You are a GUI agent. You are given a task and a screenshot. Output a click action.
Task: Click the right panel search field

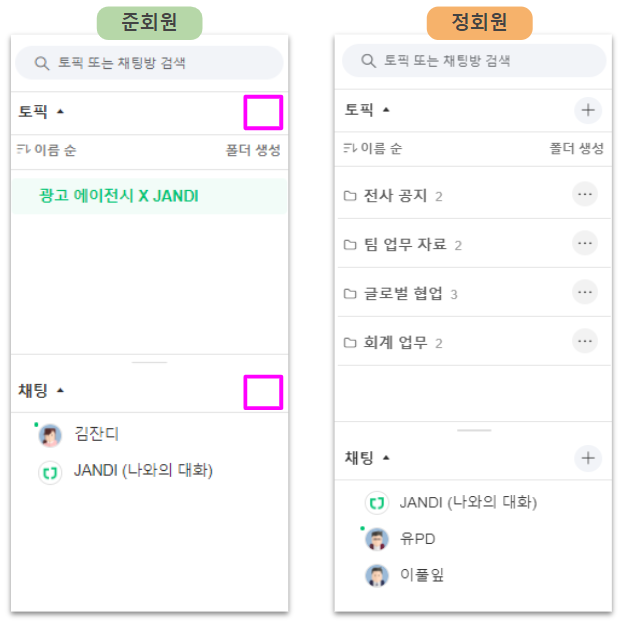pyautogui.click(x=474, y=60)
